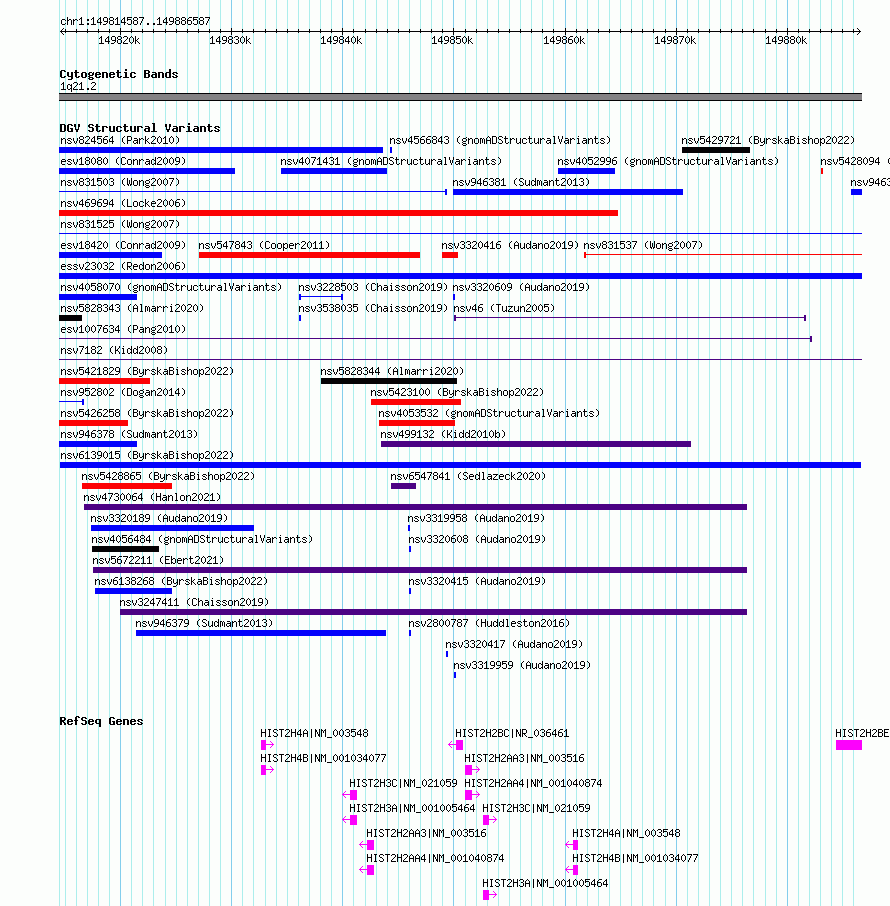Open nsv4058070 gnomADStructuralVariants label
This screenshot has width=890, height=906.
171,287
